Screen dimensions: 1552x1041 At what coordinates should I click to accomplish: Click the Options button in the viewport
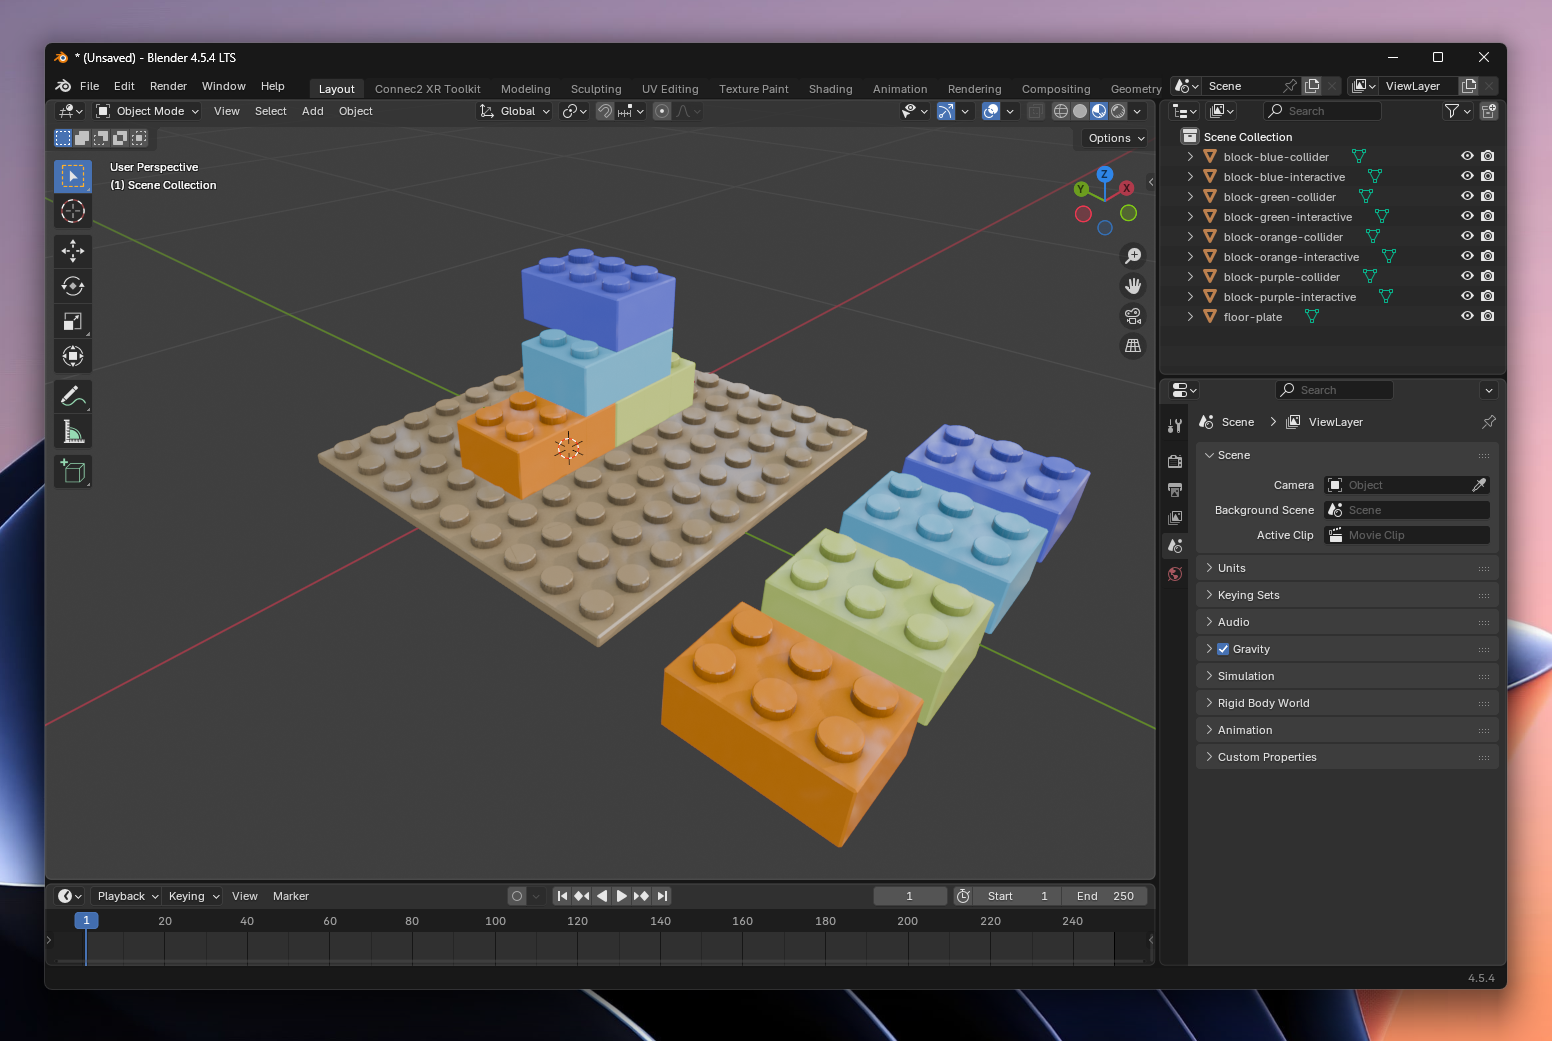[x=1115, y=138]
